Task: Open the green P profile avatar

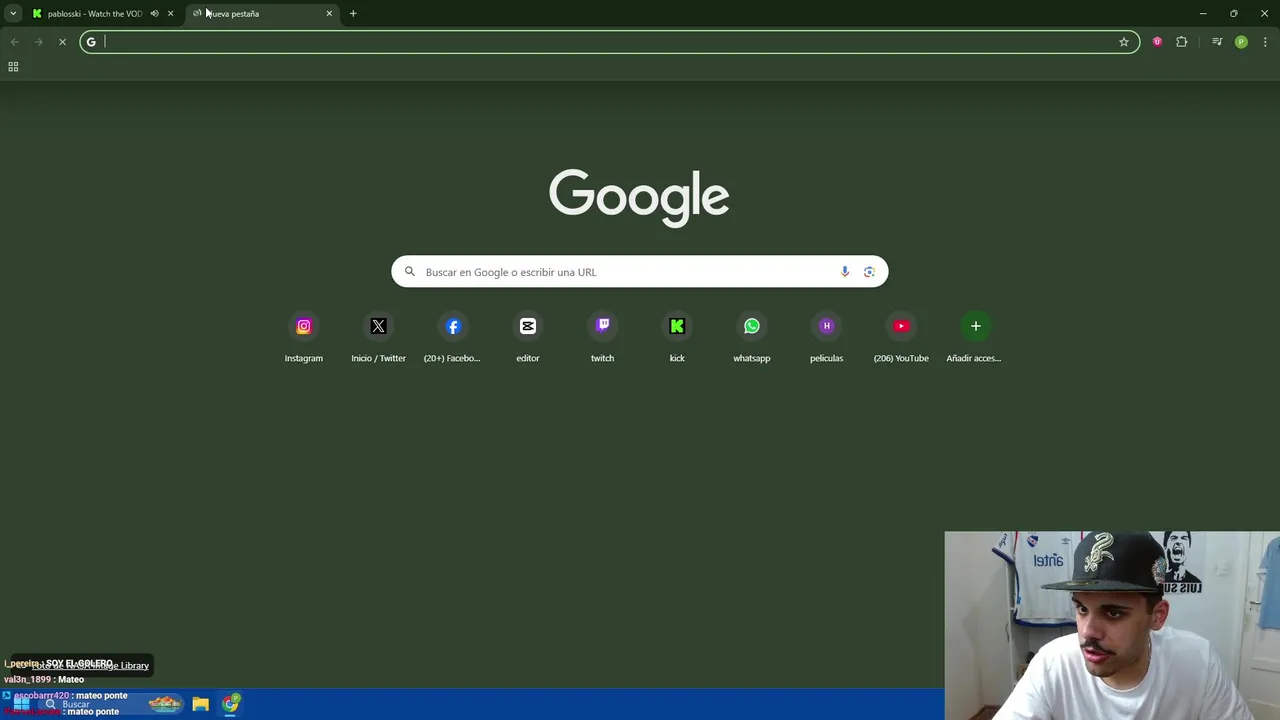Action: click(x=1241, y=42)
